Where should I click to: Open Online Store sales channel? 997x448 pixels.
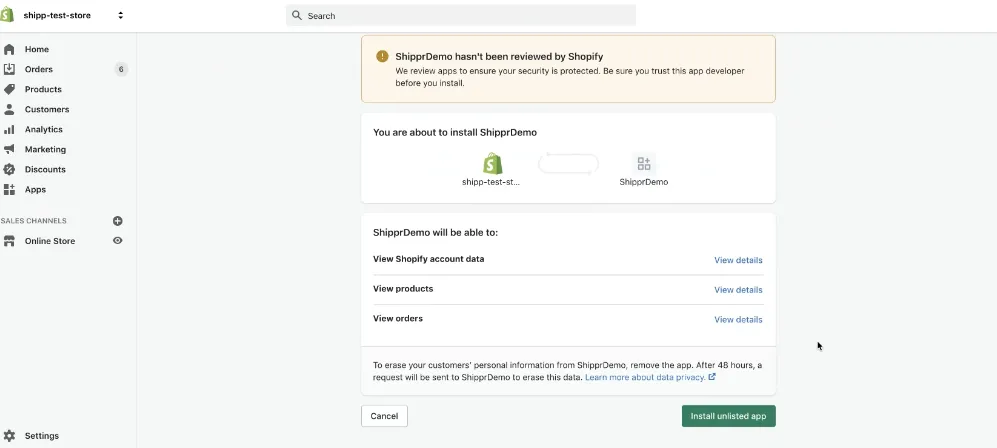point(50,241)
